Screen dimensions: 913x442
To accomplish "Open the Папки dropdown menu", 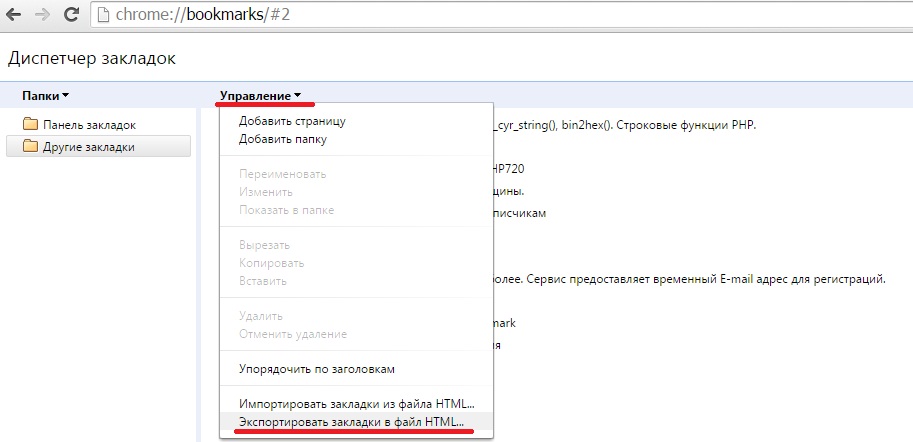I will pyautogui.click(x=45, y=96).
